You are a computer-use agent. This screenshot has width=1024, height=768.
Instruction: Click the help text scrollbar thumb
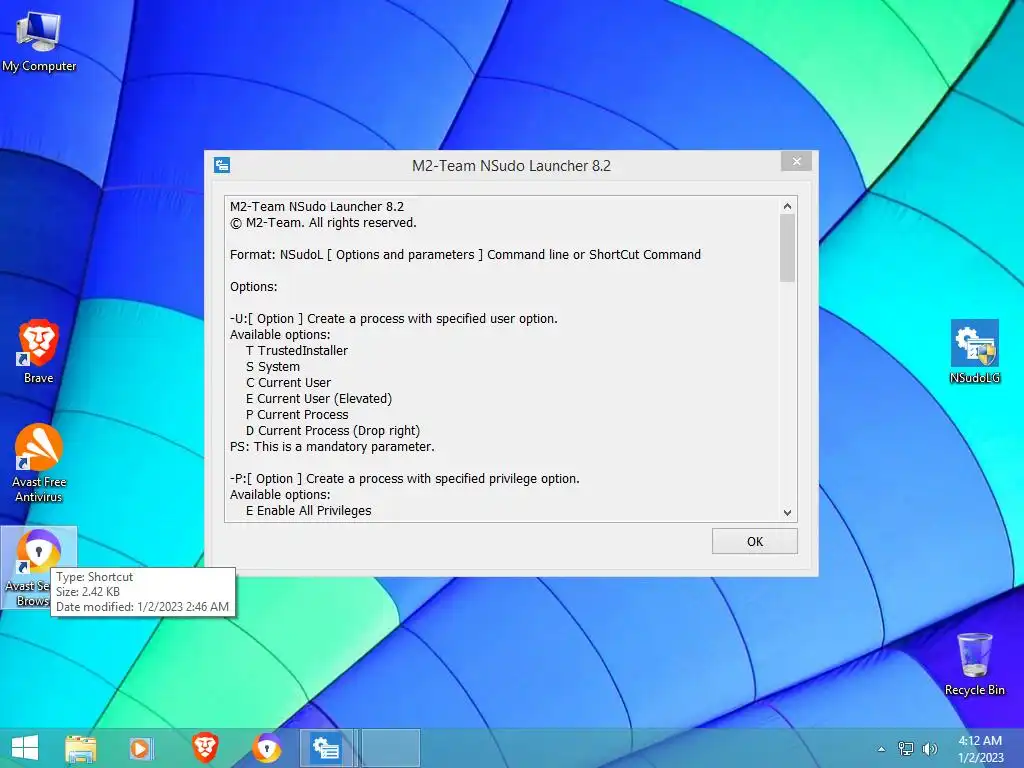pos(788,248)
